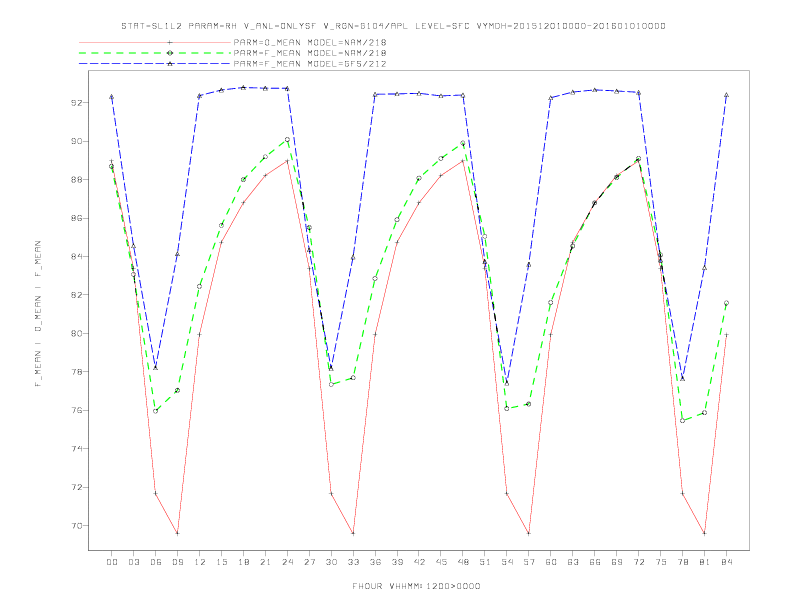The image size is (792, 612).
Task: Click x-axis tick label 42
Action: 419,562
